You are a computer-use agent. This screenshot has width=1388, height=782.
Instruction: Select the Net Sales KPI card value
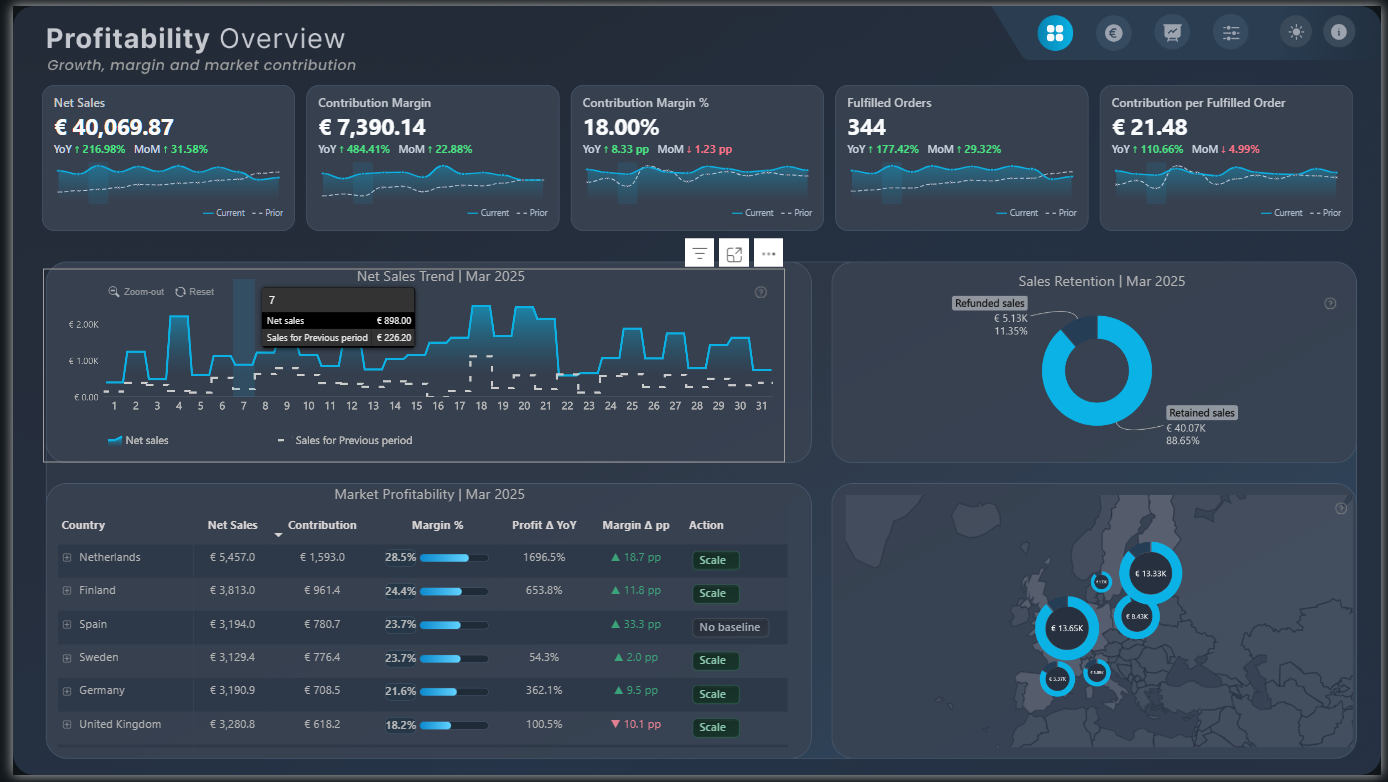(x=114, y=127)
